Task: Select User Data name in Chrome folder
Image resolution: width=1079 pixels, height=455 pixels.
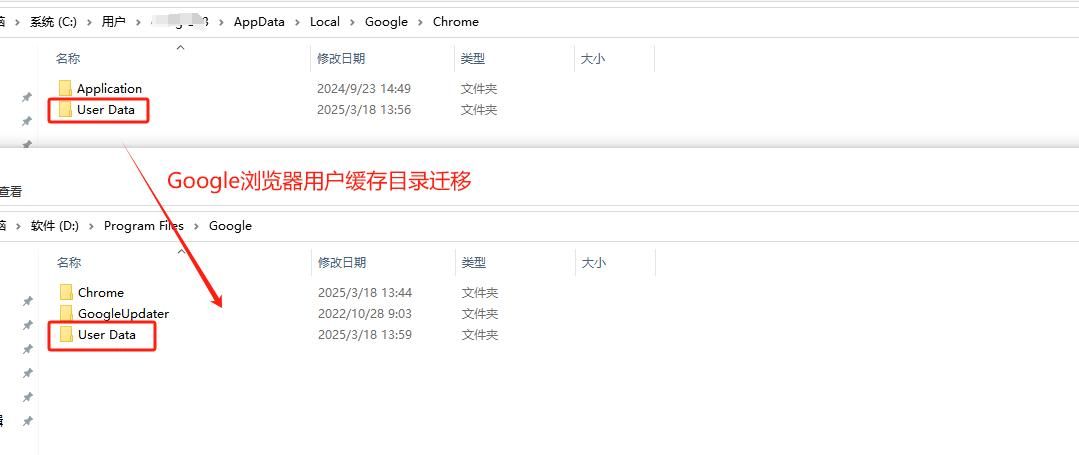Action: coord(106,109)
